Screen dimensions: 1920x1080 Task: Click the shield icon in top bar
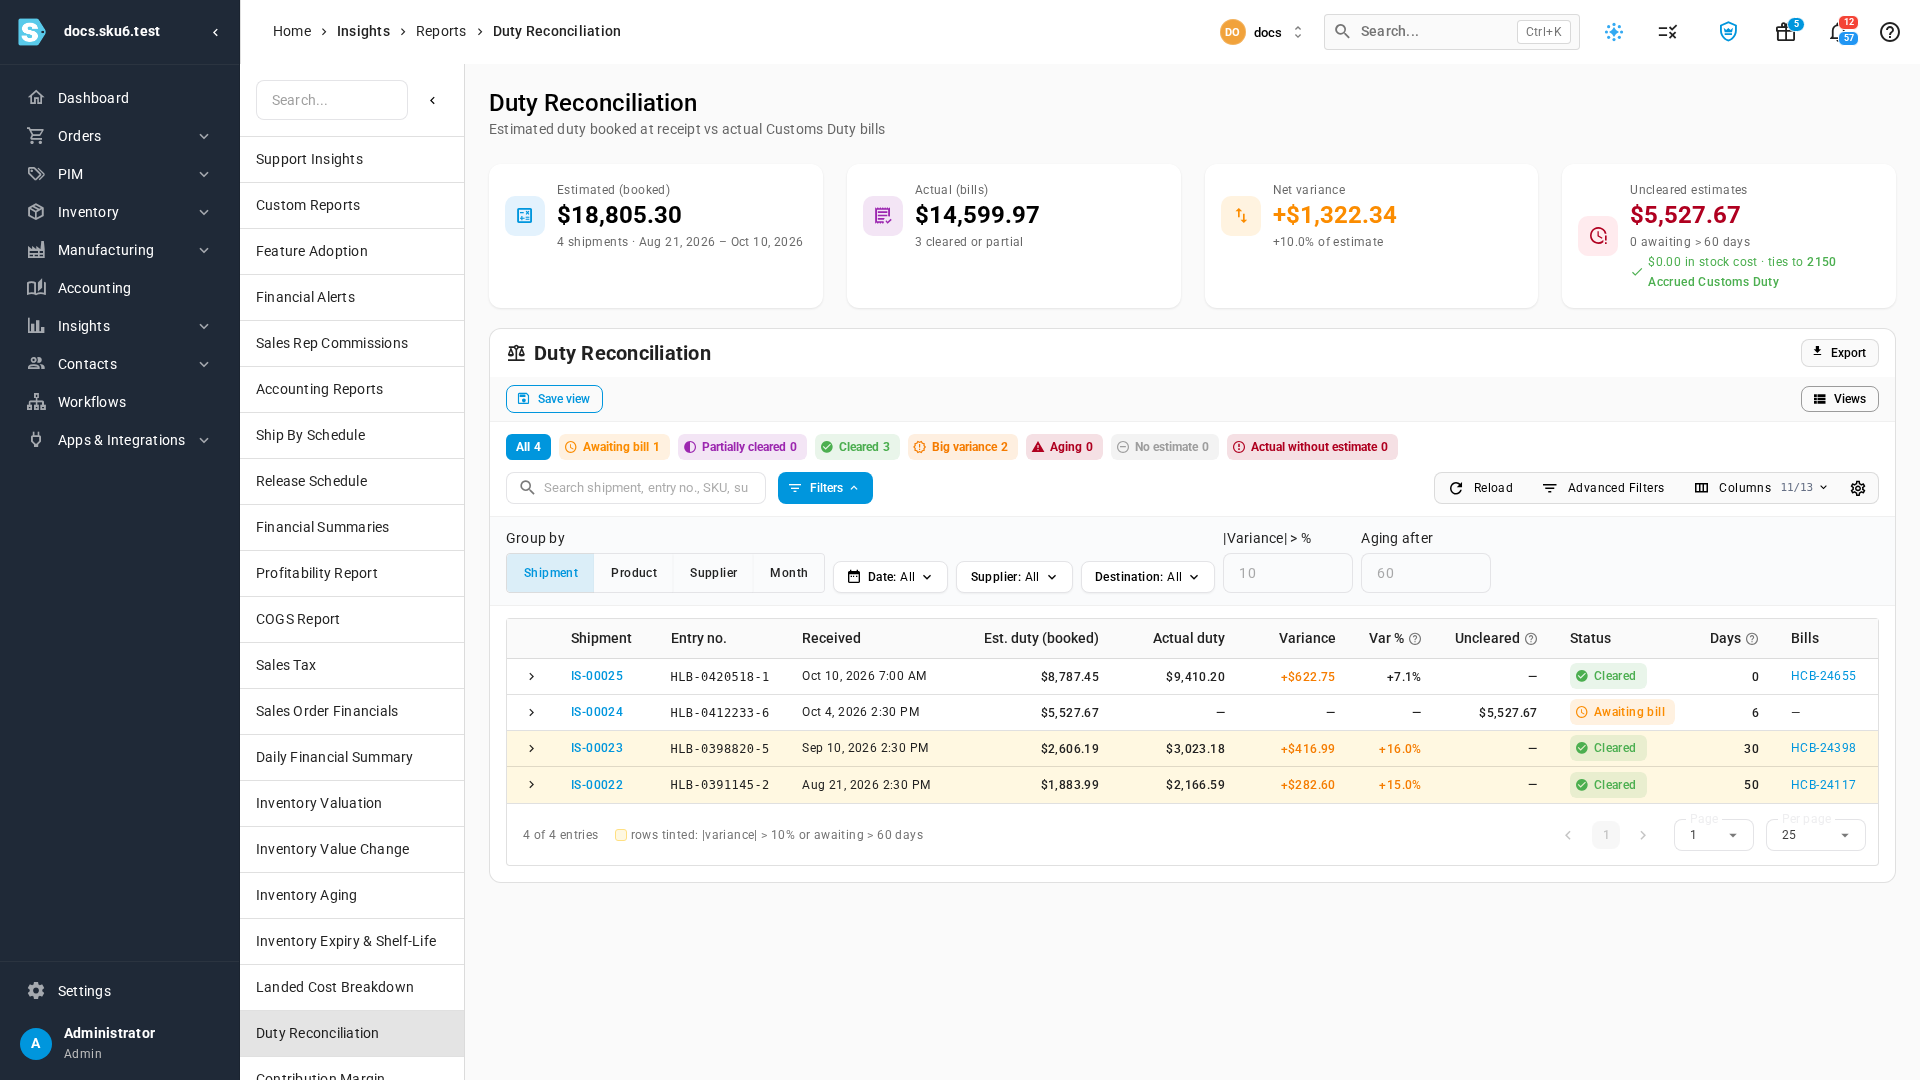point(1728,32)
